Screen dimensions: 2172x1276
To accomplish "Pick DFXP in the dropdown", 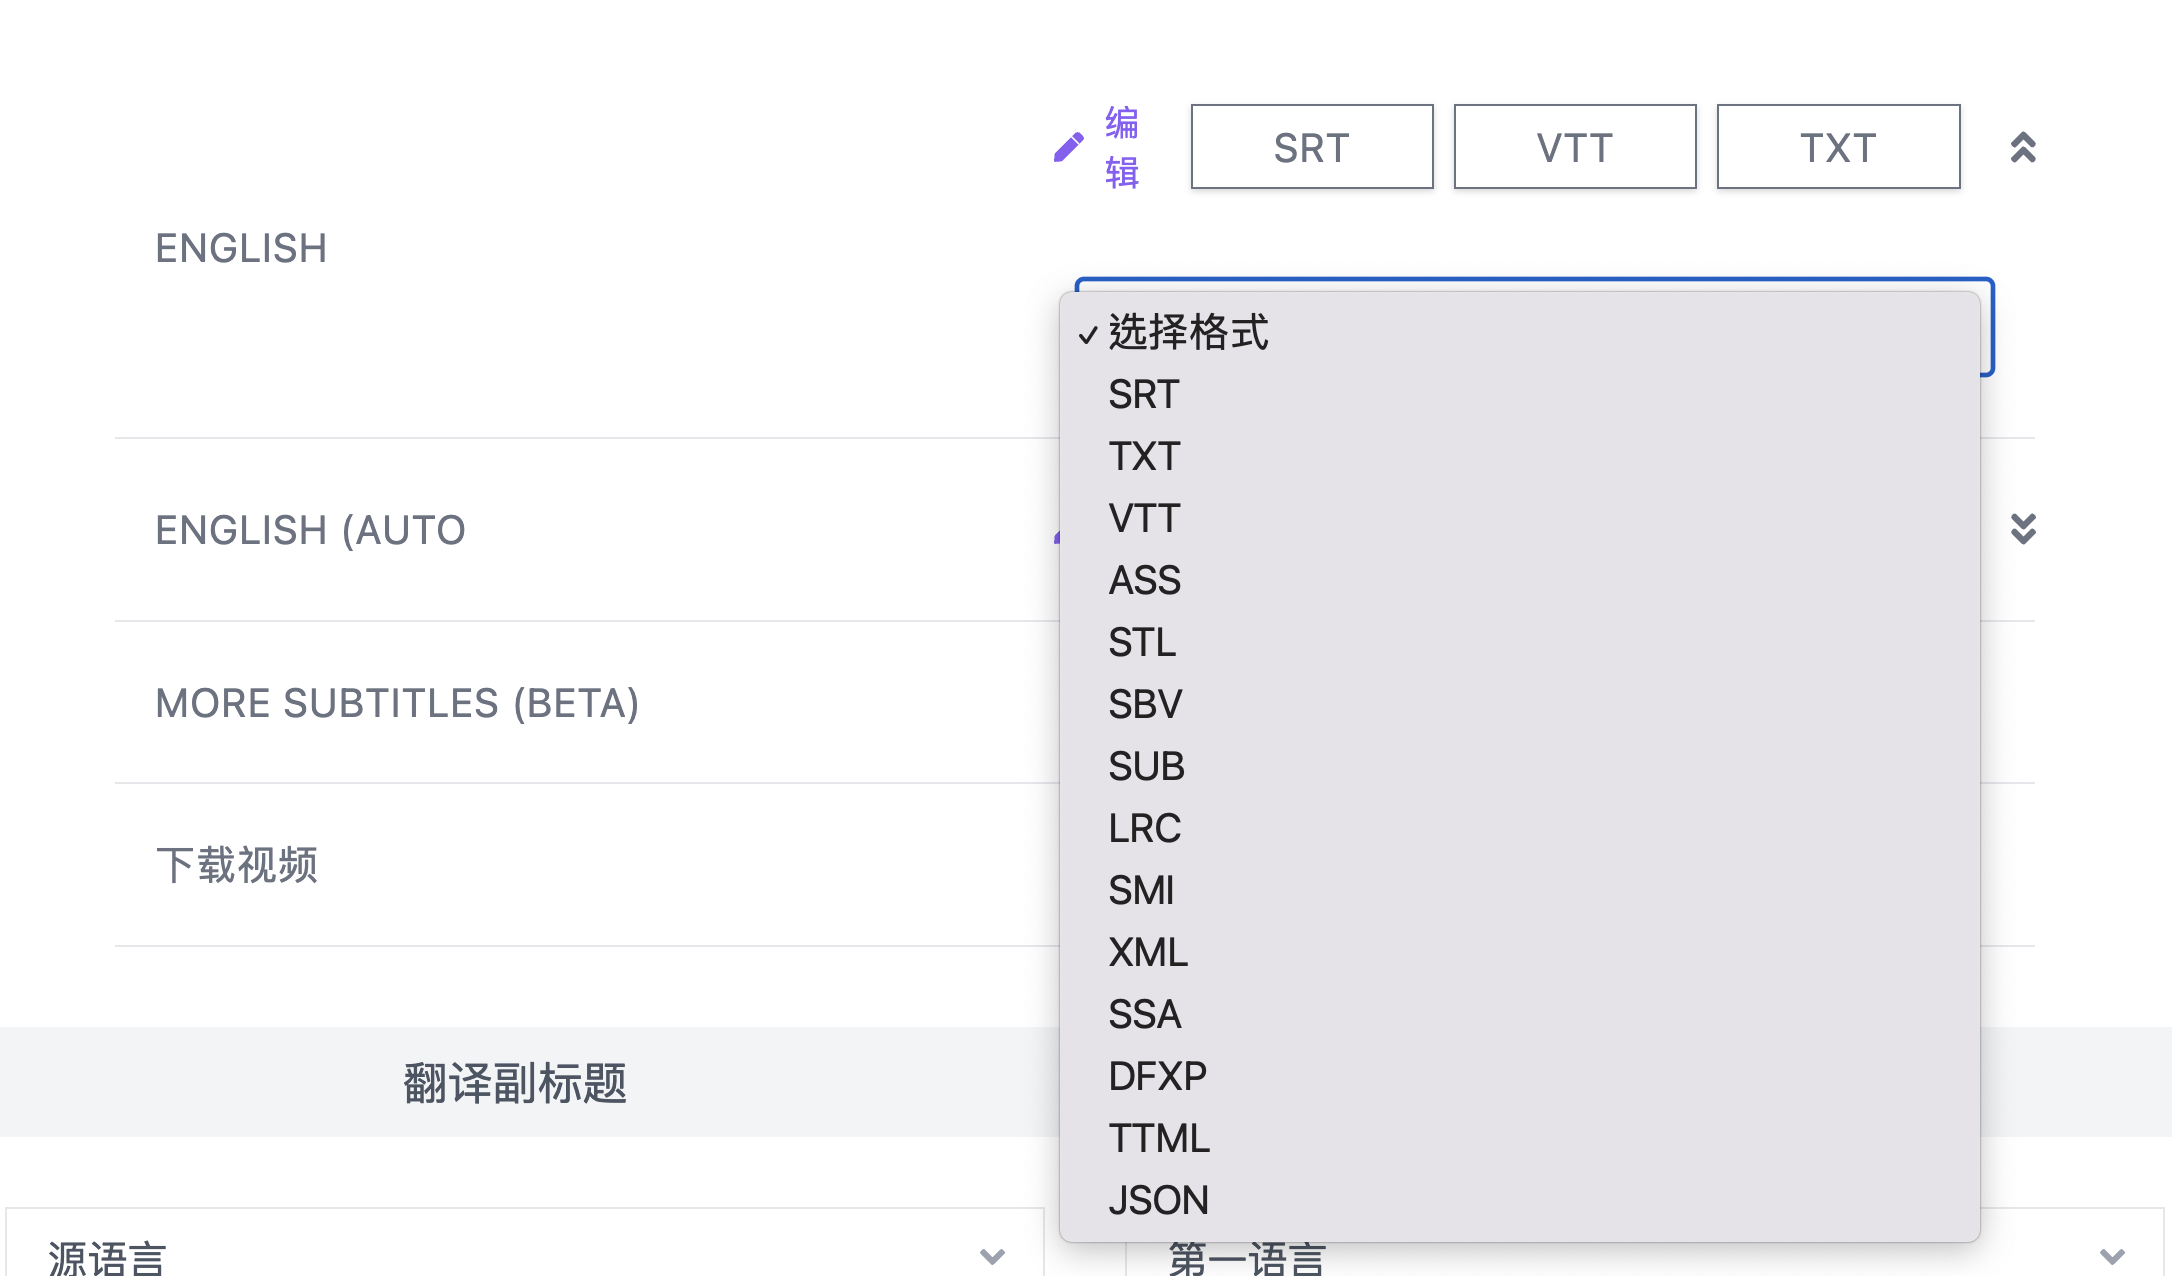I will (x=1157, y=1077).
